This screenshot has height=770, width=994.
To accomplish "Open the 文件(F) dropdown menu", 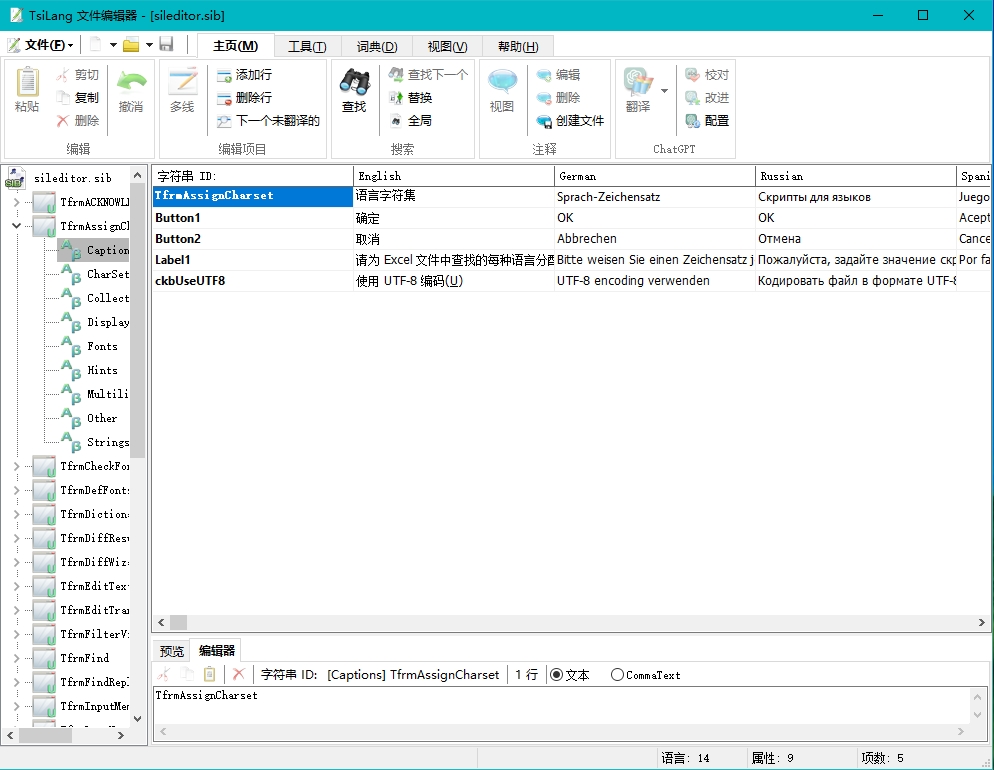I will pyautogui.click(x=41, y=45).
